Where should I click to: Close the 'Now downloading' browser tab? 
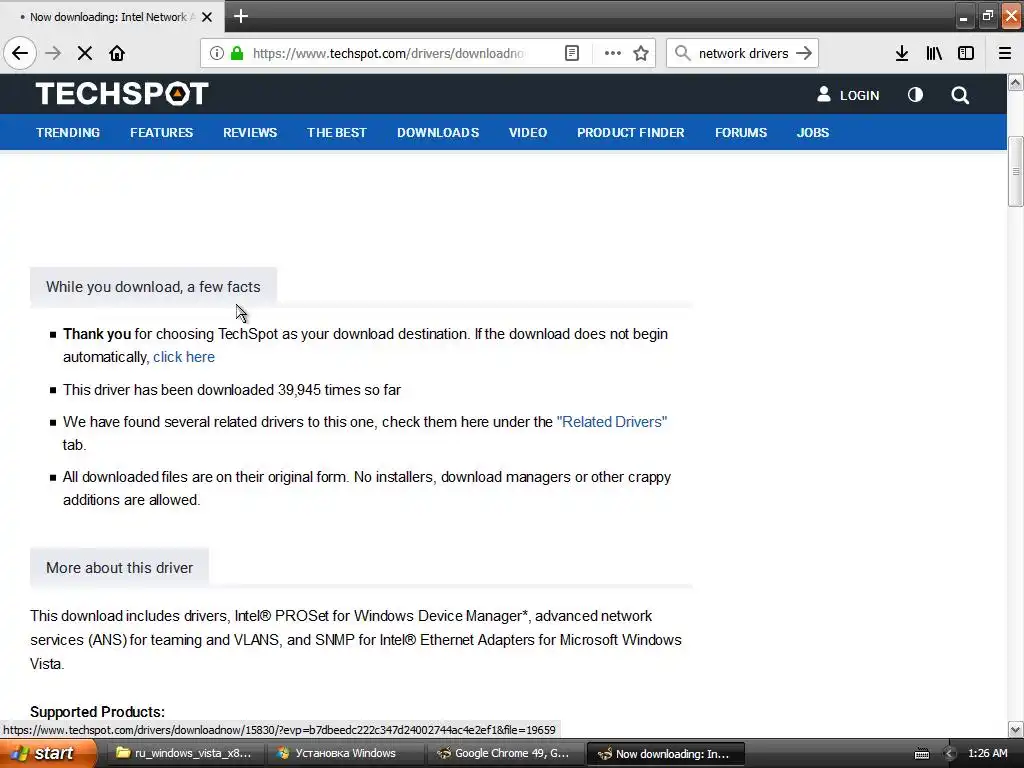pos(207,17)
